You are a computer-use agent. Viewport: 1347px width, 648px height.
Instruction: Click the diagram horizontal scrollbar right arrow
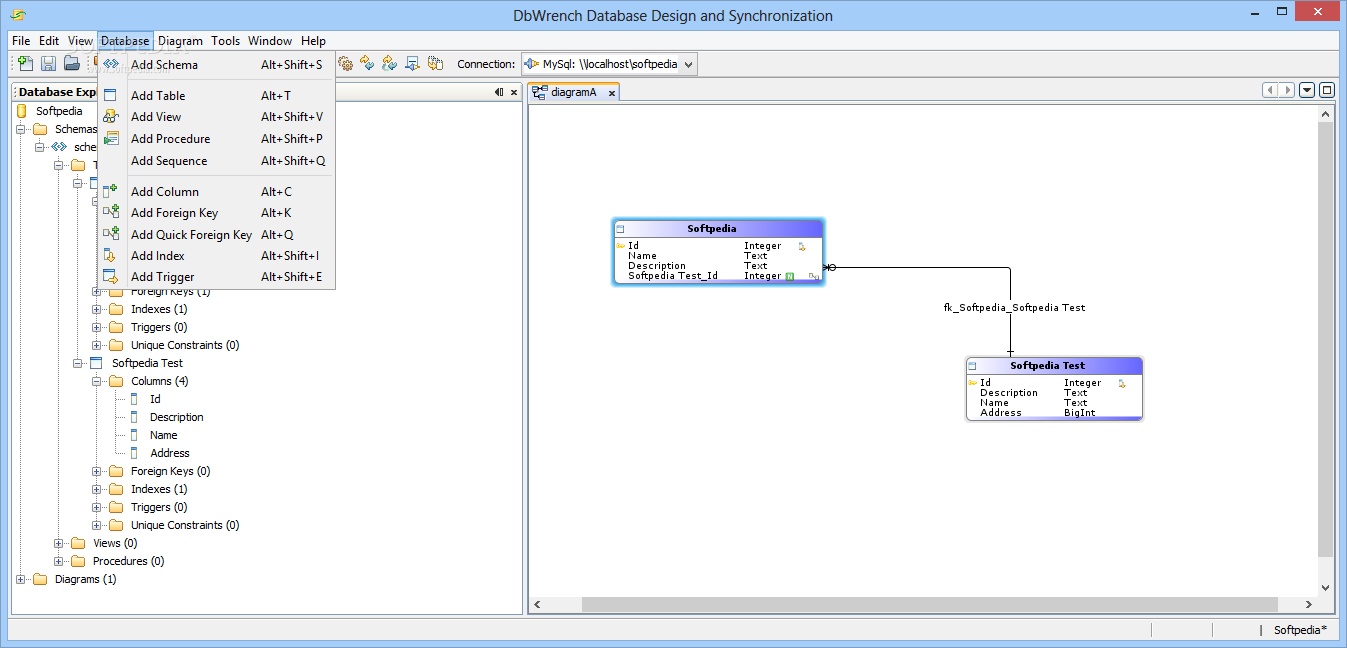pos(1309,605)
